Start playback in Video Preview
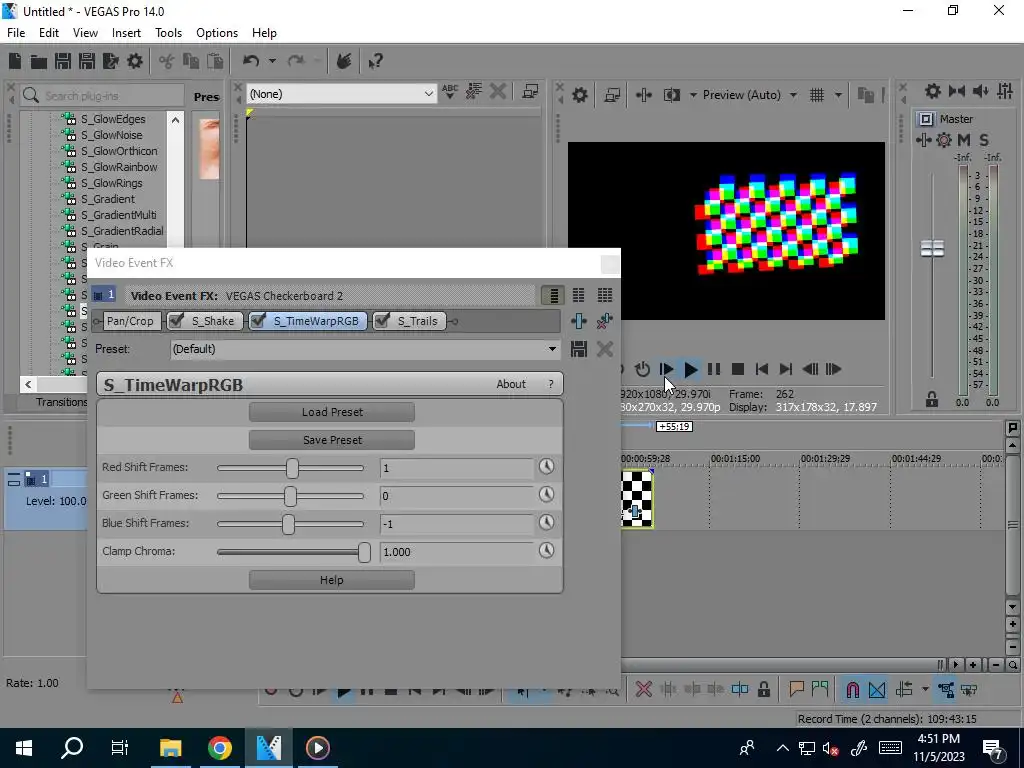This screenshot has height=768, width=1024. coord(690,370)
